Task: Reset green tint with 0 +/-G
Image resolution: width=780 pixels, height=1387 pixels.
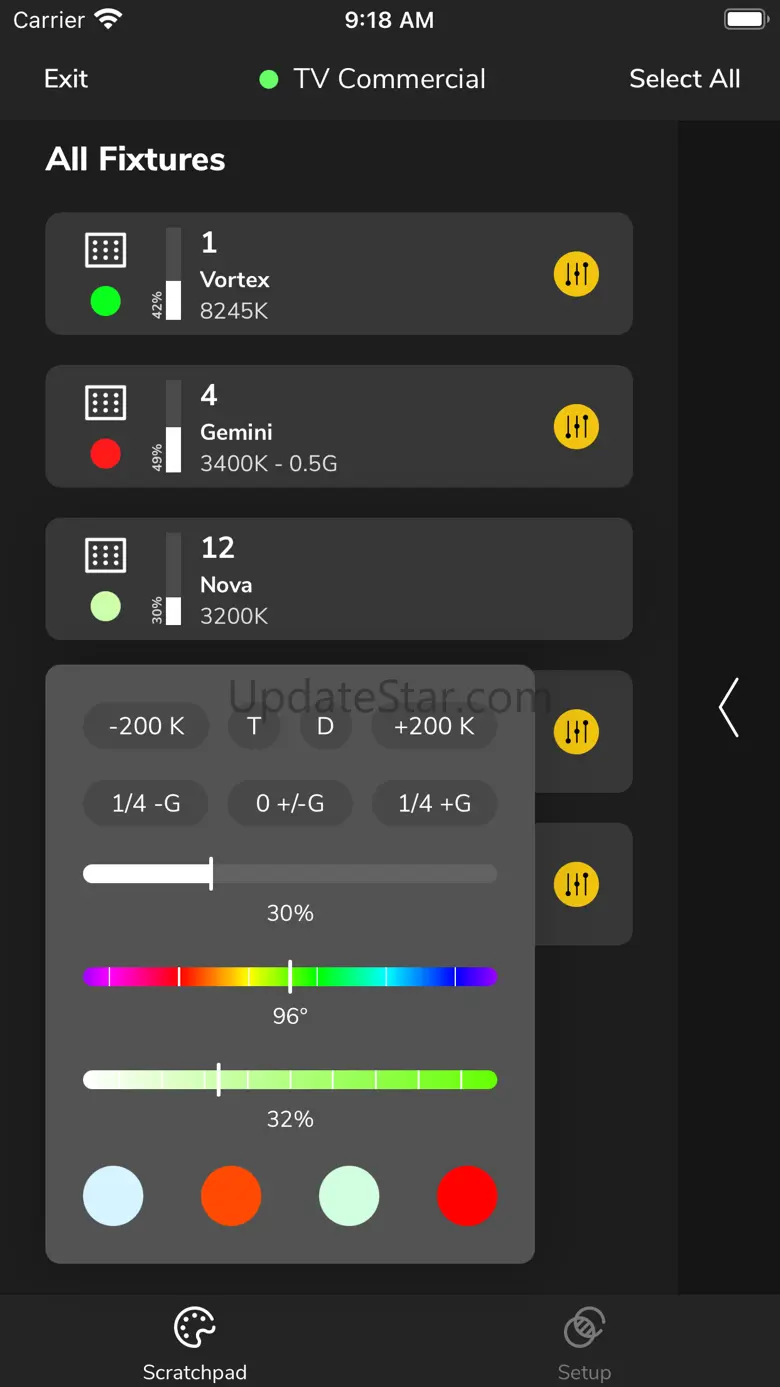Action: click(x=290, y=803)
